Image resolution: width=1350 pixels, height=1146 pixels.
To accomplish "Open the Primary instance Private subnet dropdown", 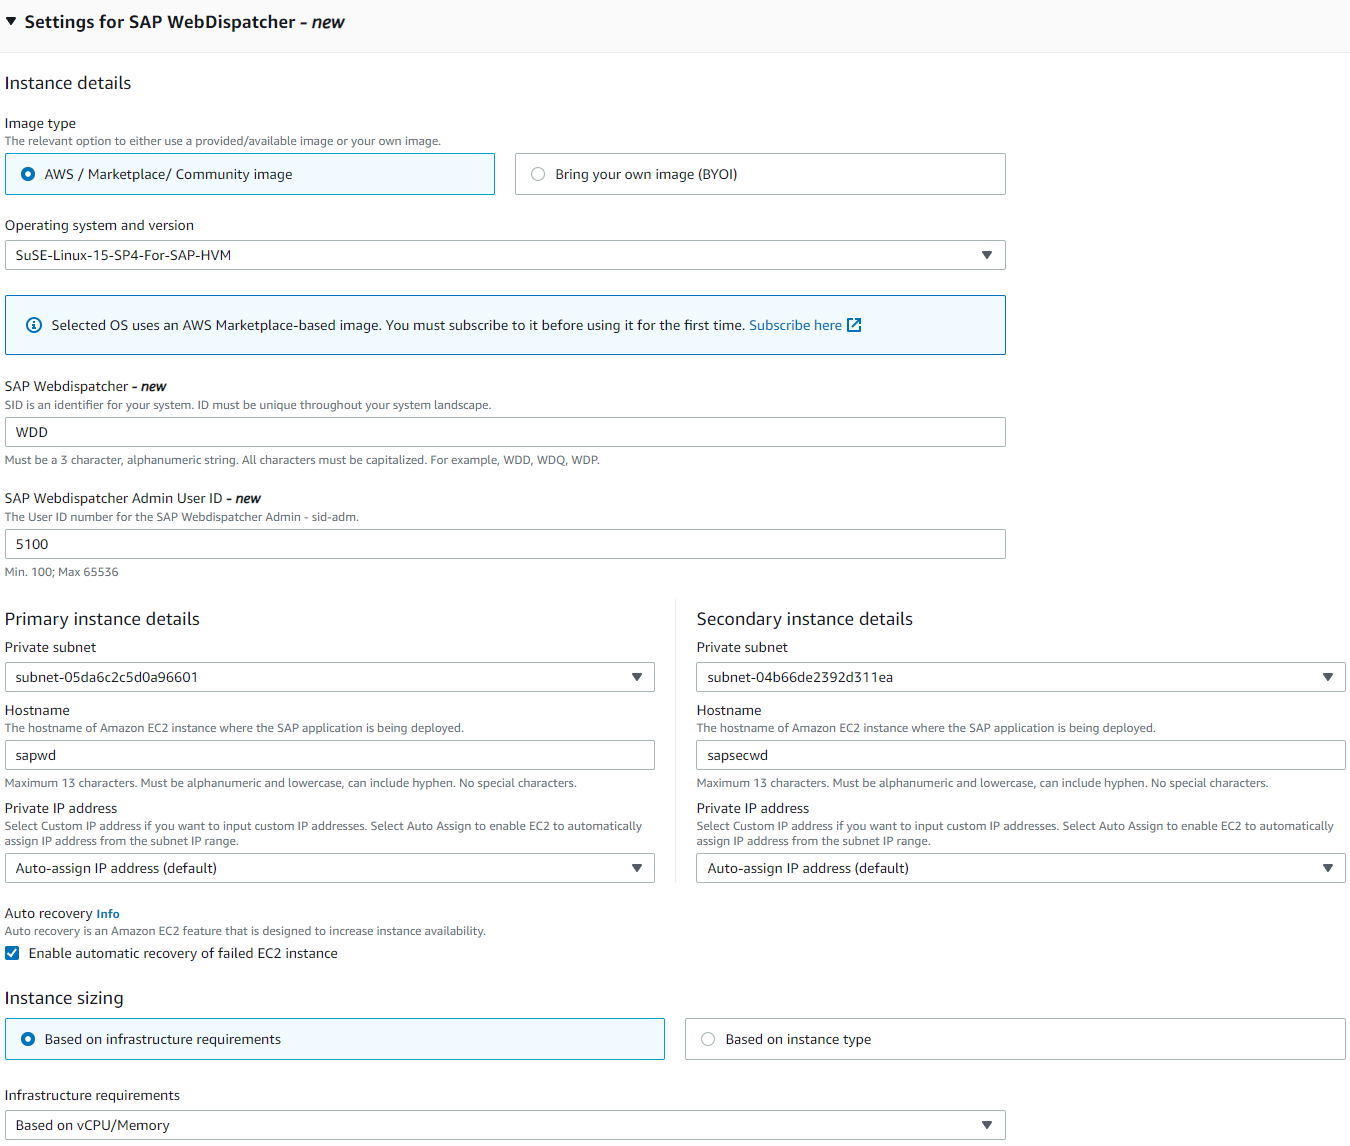I will (x=330, y=677).
